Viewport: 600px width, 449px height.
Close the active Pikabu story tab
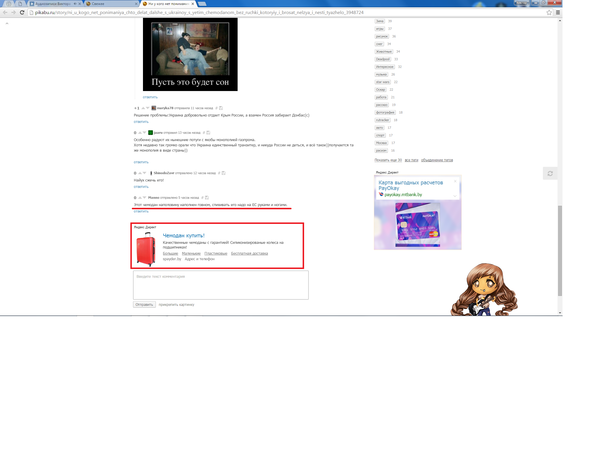(x=192, y=3)
